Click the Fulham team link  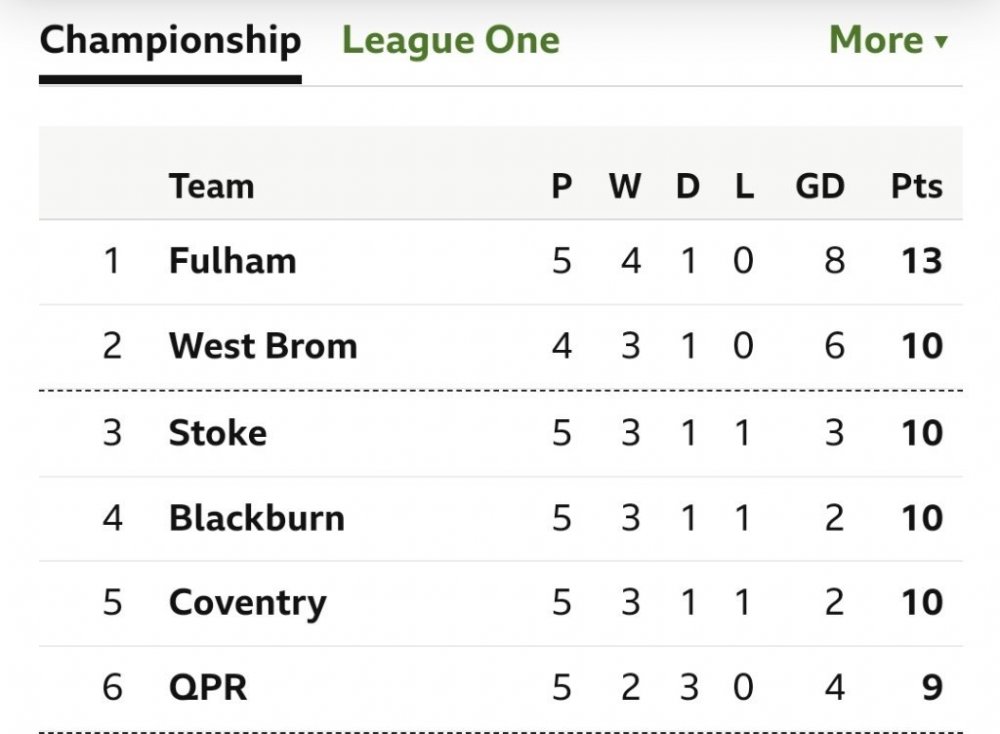point(232,261)
